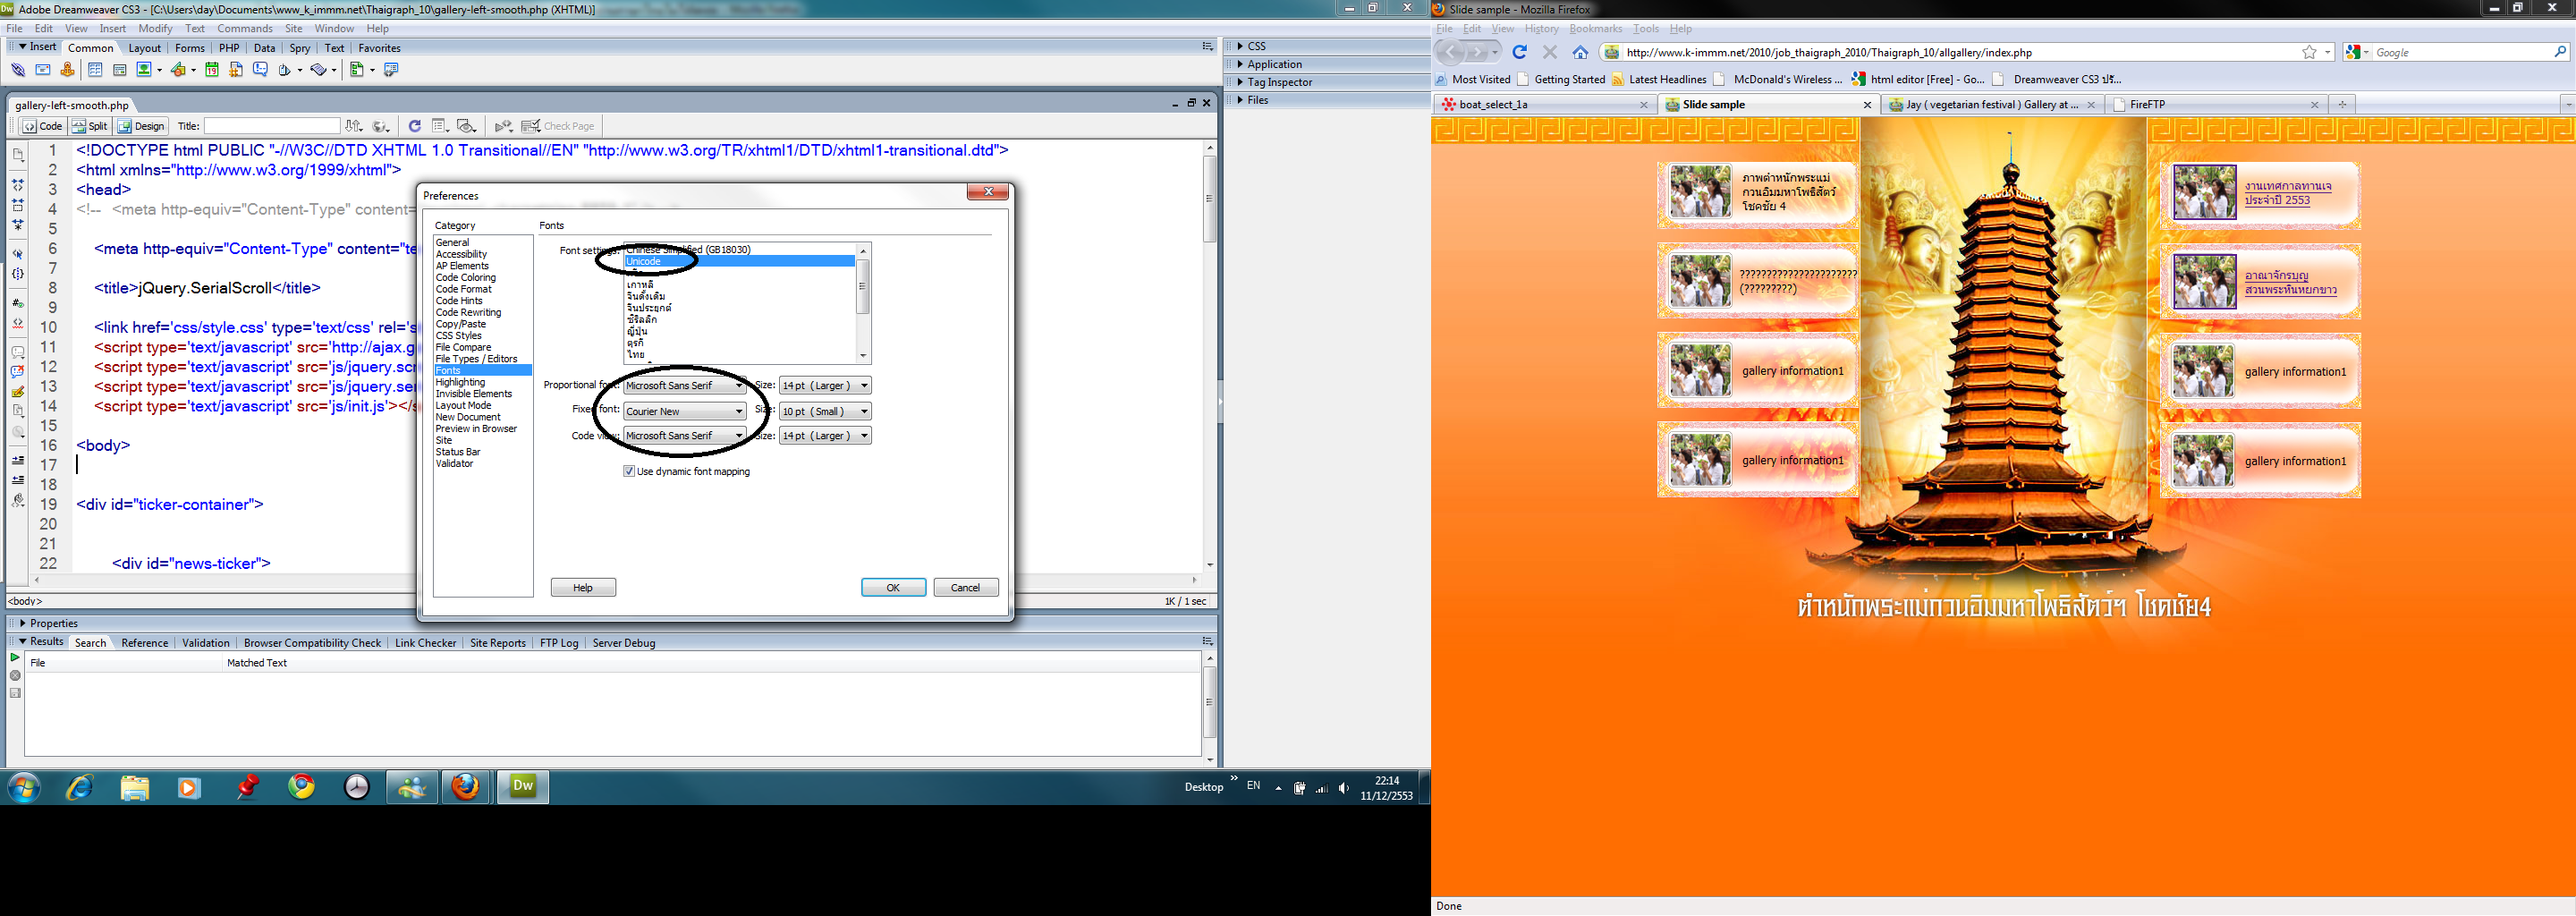Select Unicode in the Font settings list
2576x916 pixels.
point(739,261)
